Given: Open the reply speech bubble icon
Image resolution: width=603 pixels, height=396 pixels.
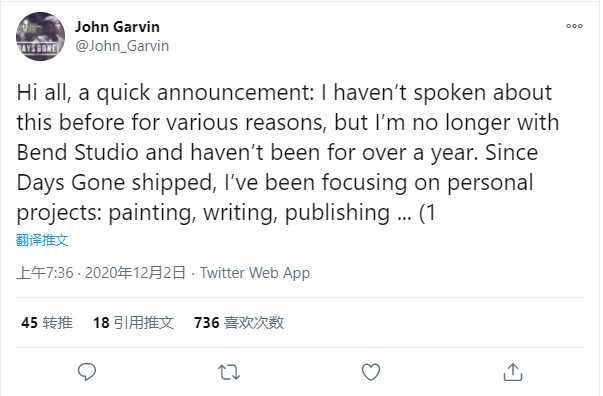Looking at the screenshot, I should click(87, 372).
